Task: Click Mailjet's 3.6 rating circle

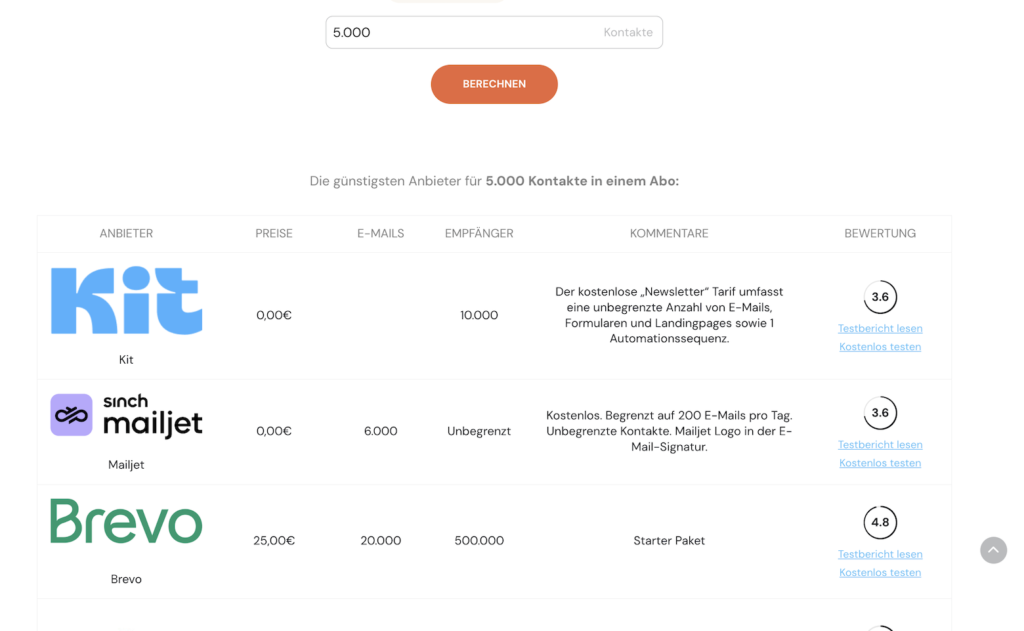Action: click(880, 413)
